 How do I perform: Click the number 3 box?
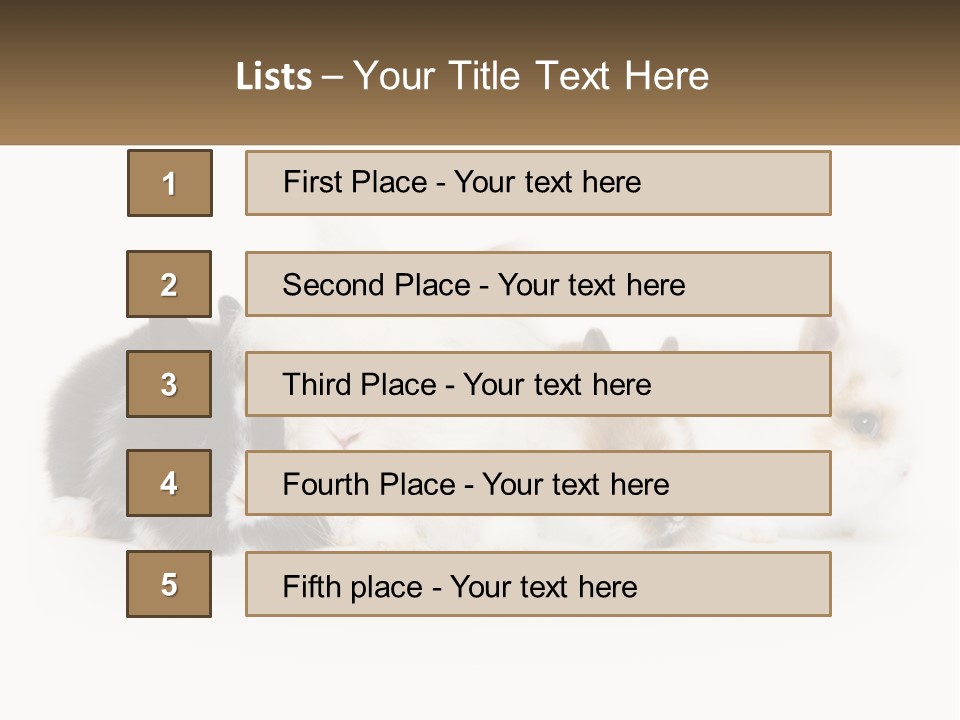pos(169,384)
